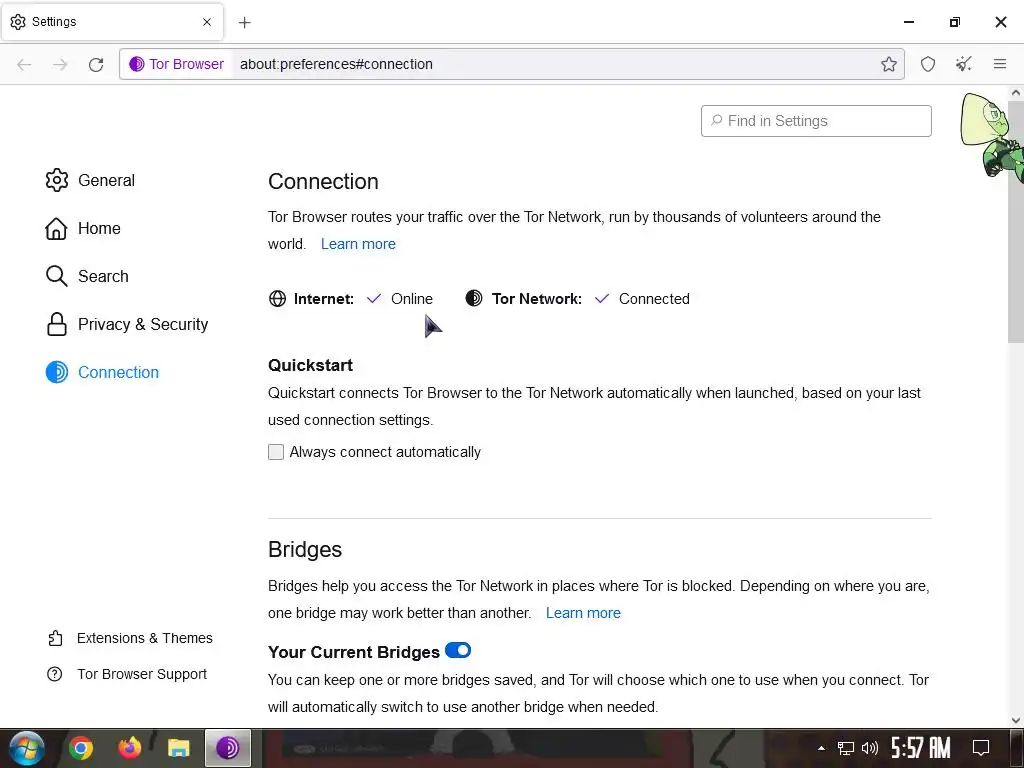The image size is (1024, 768).
Task: Open the hamburger application menu
Action: (x=1000, y=64)
